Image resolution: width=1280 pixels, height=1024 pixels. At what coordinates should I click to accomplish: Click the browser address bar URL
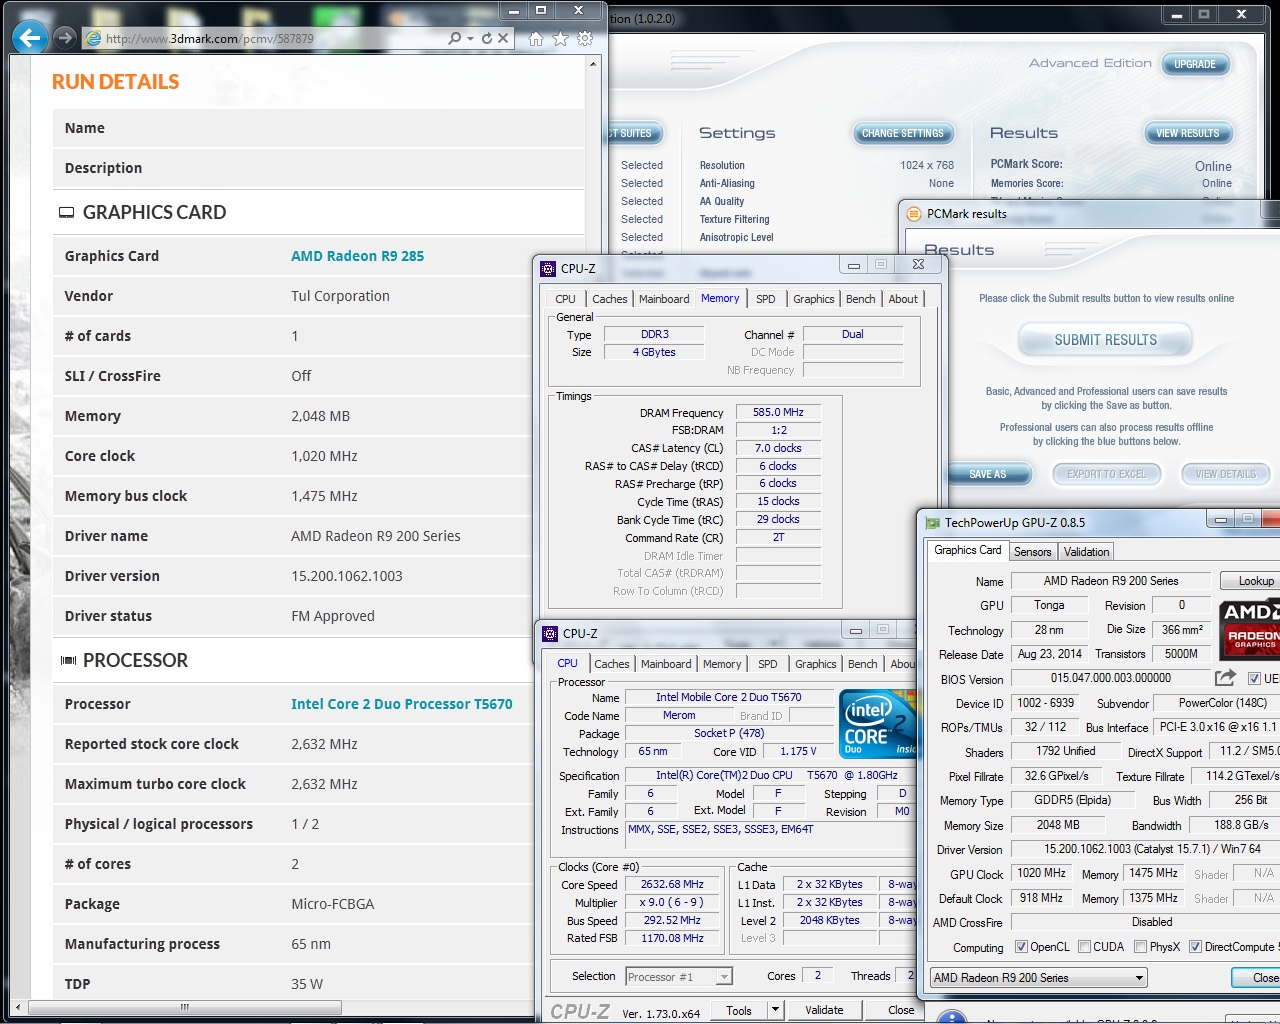click(210, 39)
